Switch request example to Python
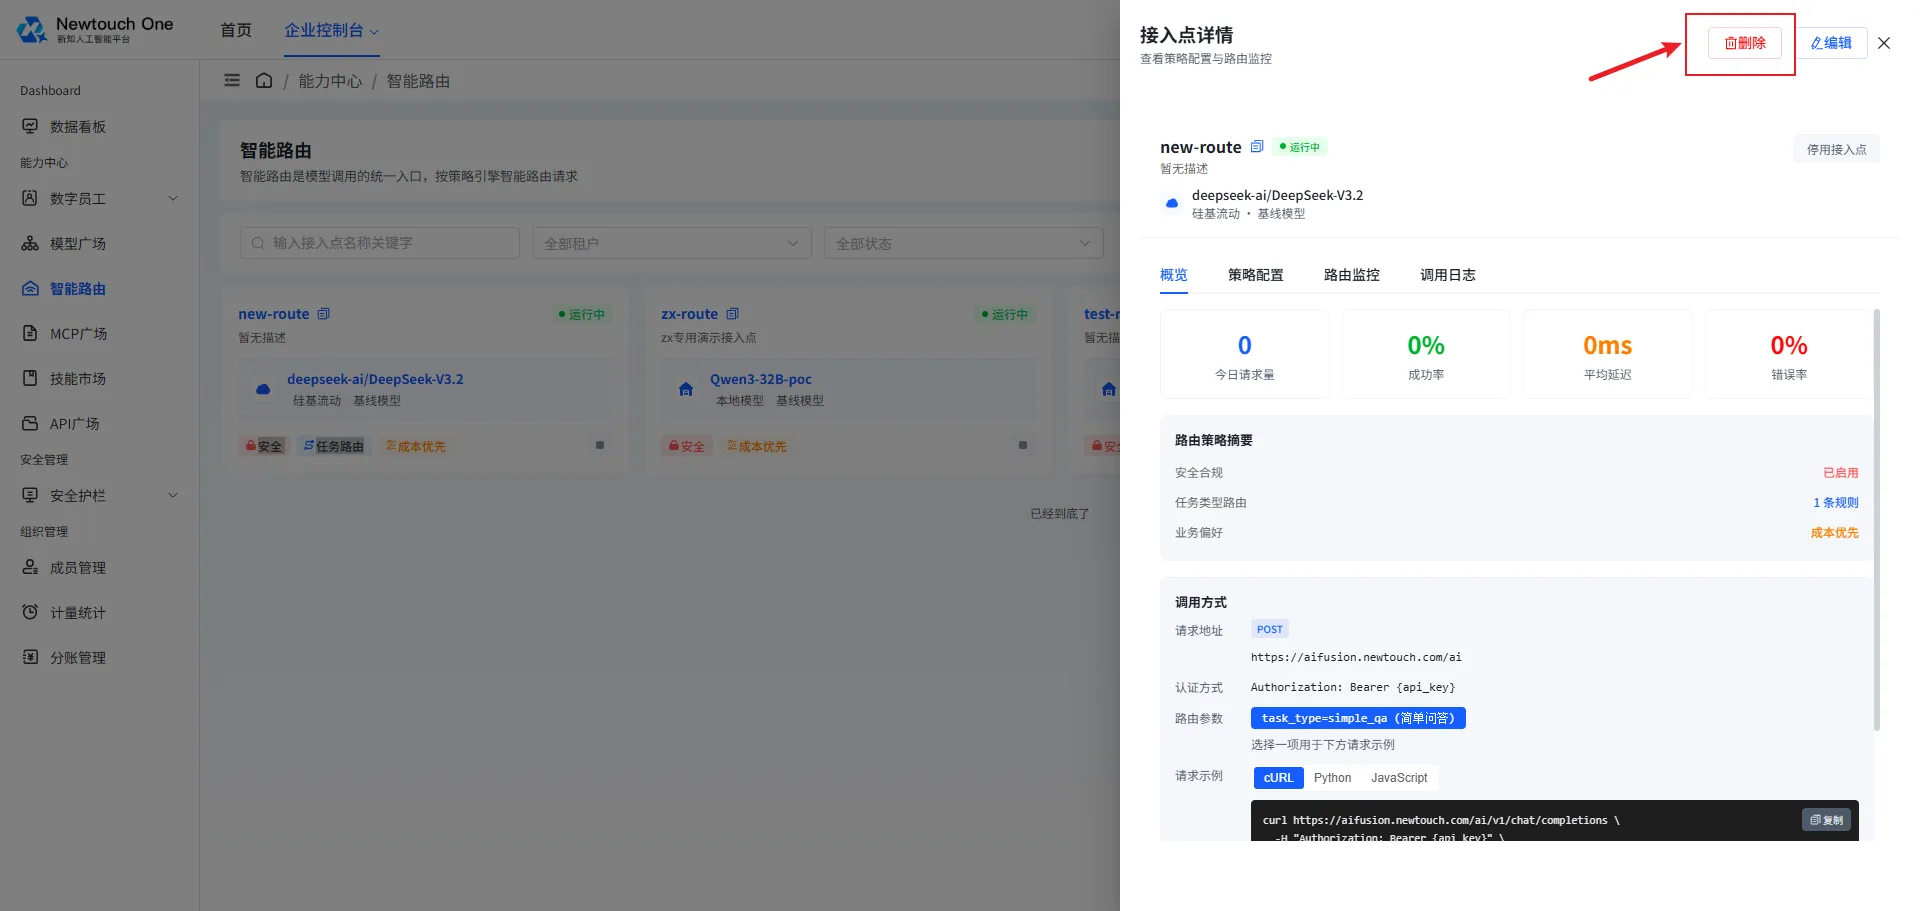The width and height of the screenshot is (1920, 911). point(1332,778)
